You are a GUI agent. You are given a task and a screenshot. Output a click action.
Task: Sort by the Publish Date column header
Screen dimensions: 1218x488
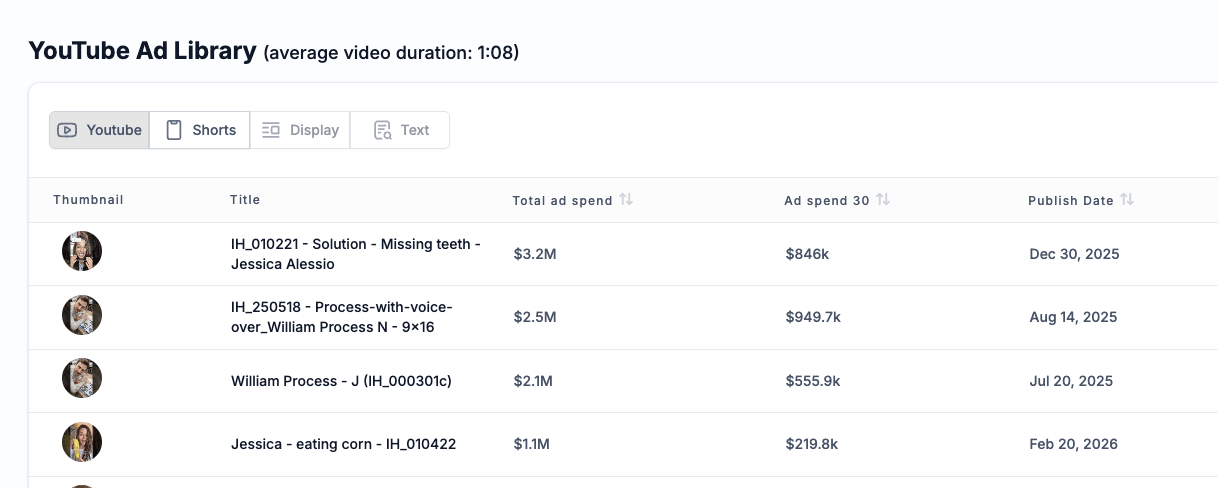1070,200
